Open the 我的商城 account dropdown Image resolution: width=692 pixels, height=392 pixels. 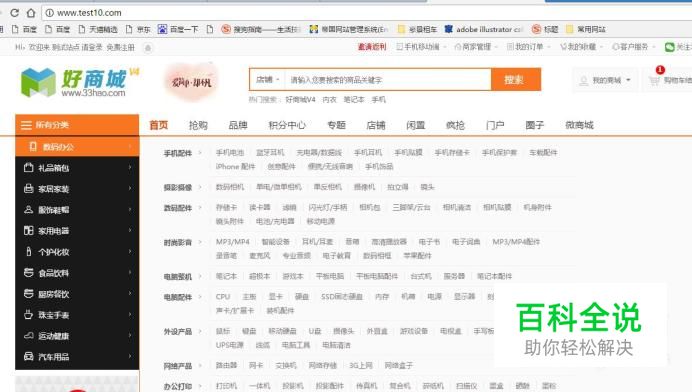coord(606,80)
